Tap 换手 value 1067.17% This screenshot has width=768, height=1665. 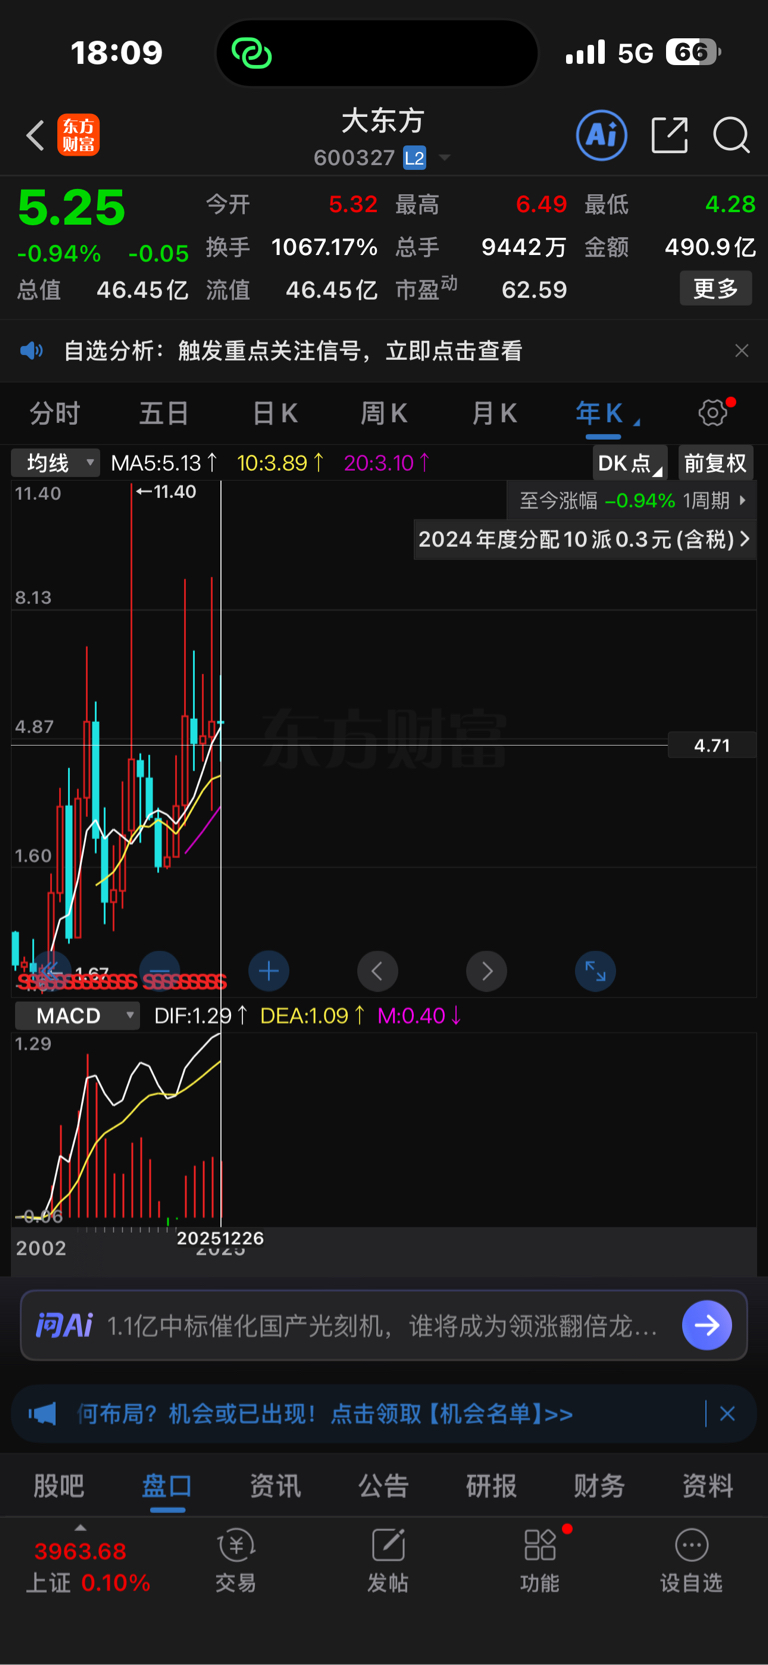324,247
